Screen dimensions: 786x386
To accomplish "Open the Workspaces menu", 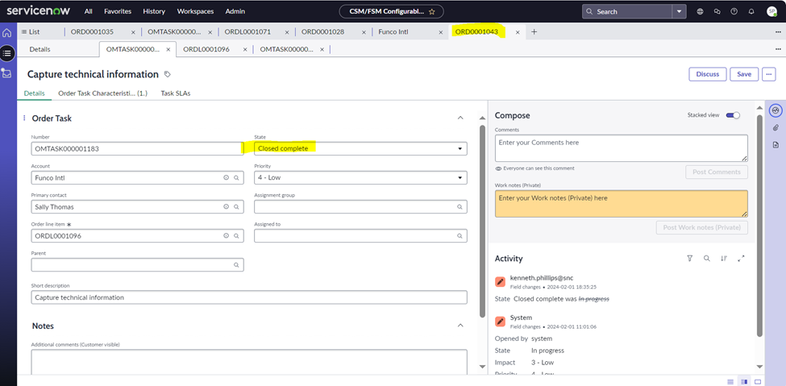I will [195, 11].
